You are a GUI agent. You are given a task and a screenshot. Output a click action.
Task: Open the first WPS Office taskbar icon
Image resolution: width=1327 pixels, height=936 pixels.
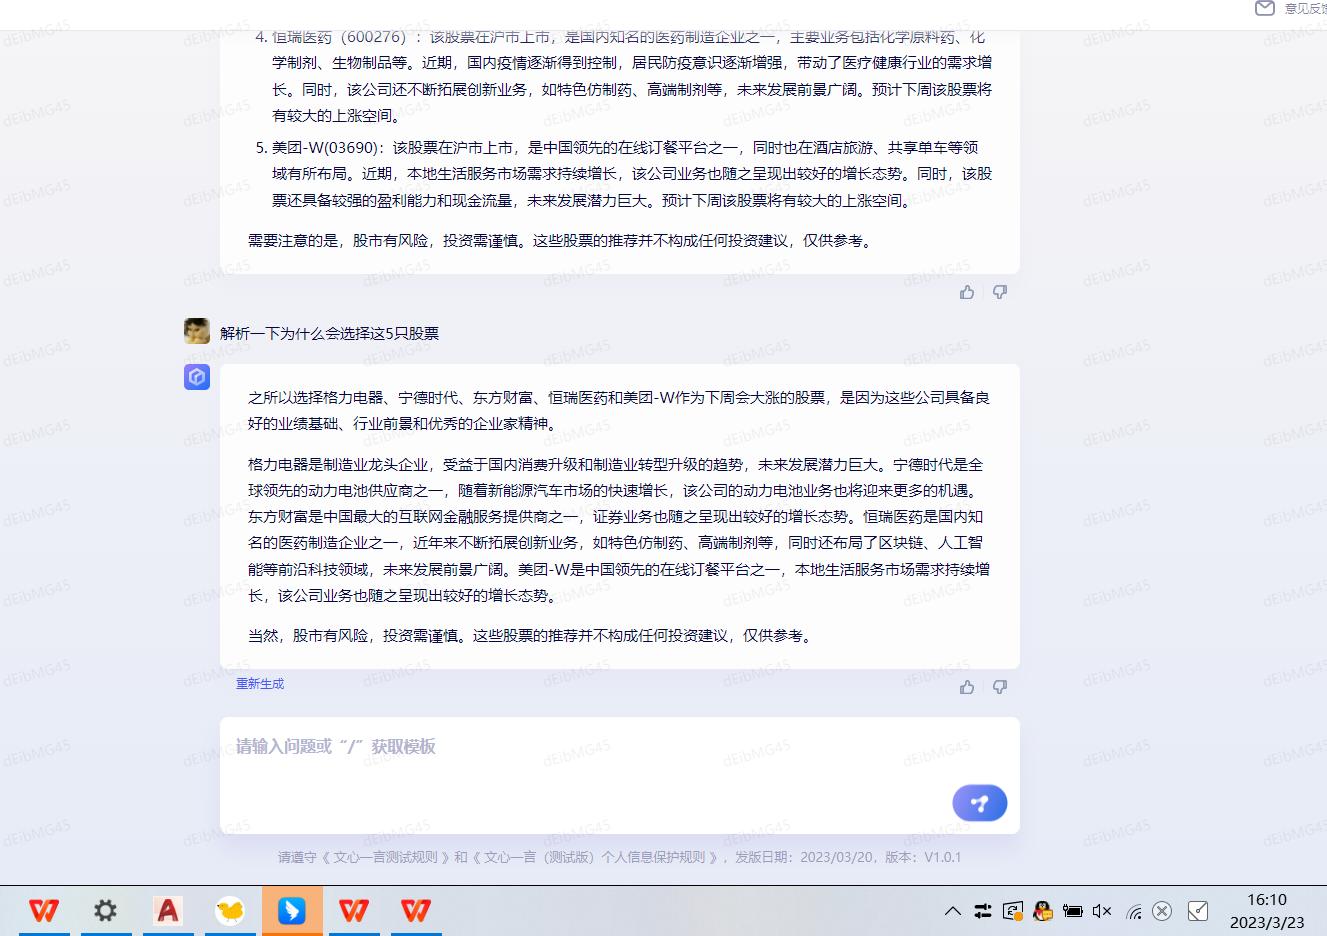[43, 911]
